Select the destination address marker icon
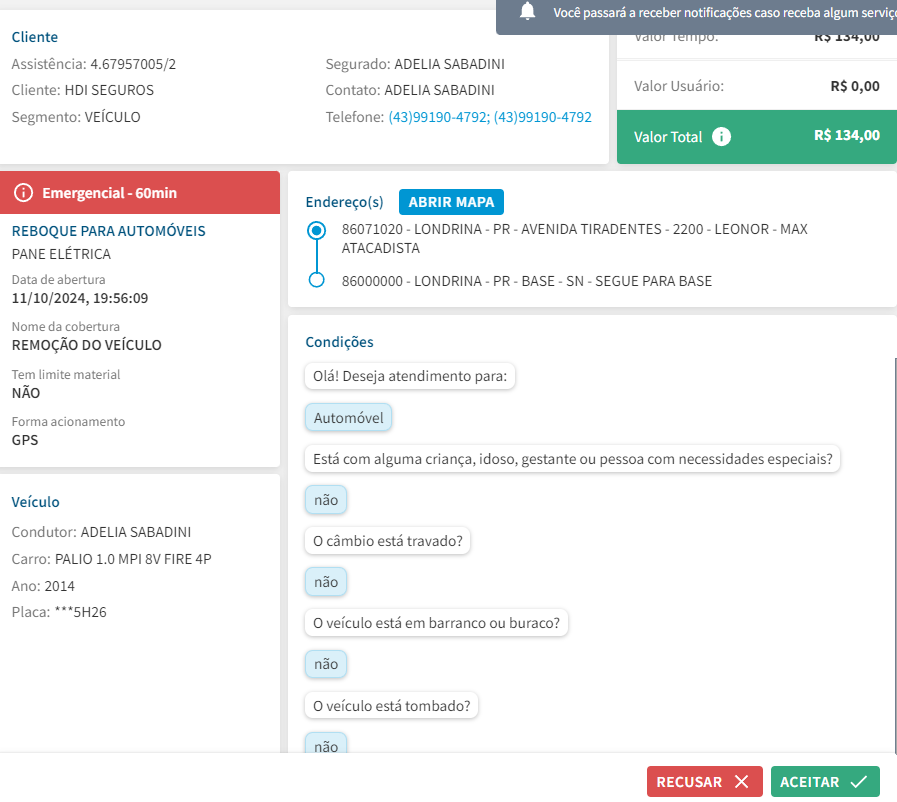Screen dimensions: 897x802 coord(316,280)
